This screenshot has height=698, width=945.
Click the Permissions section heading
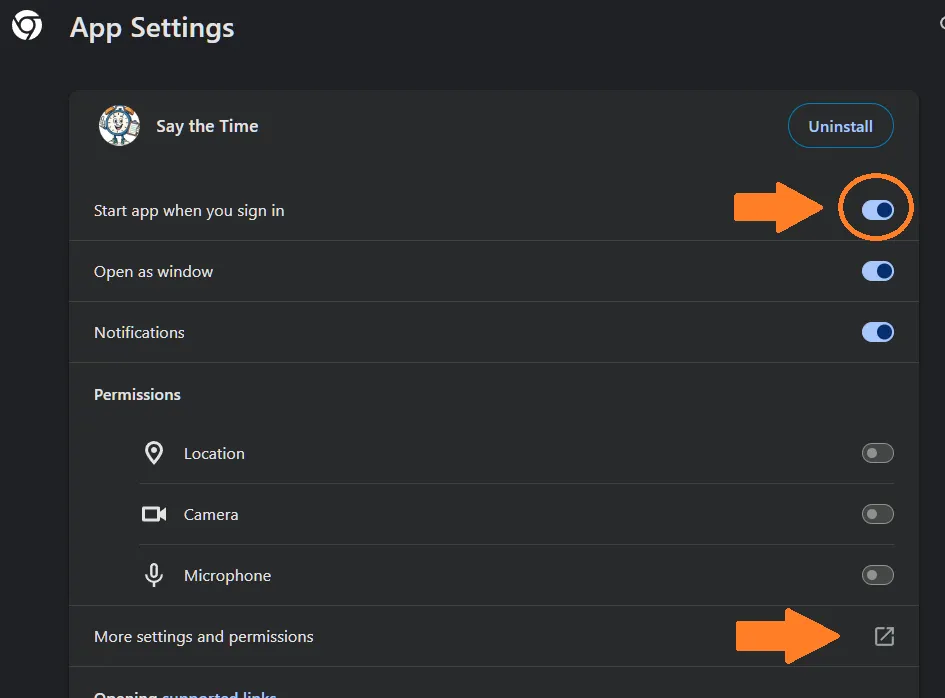coord(137,394)
